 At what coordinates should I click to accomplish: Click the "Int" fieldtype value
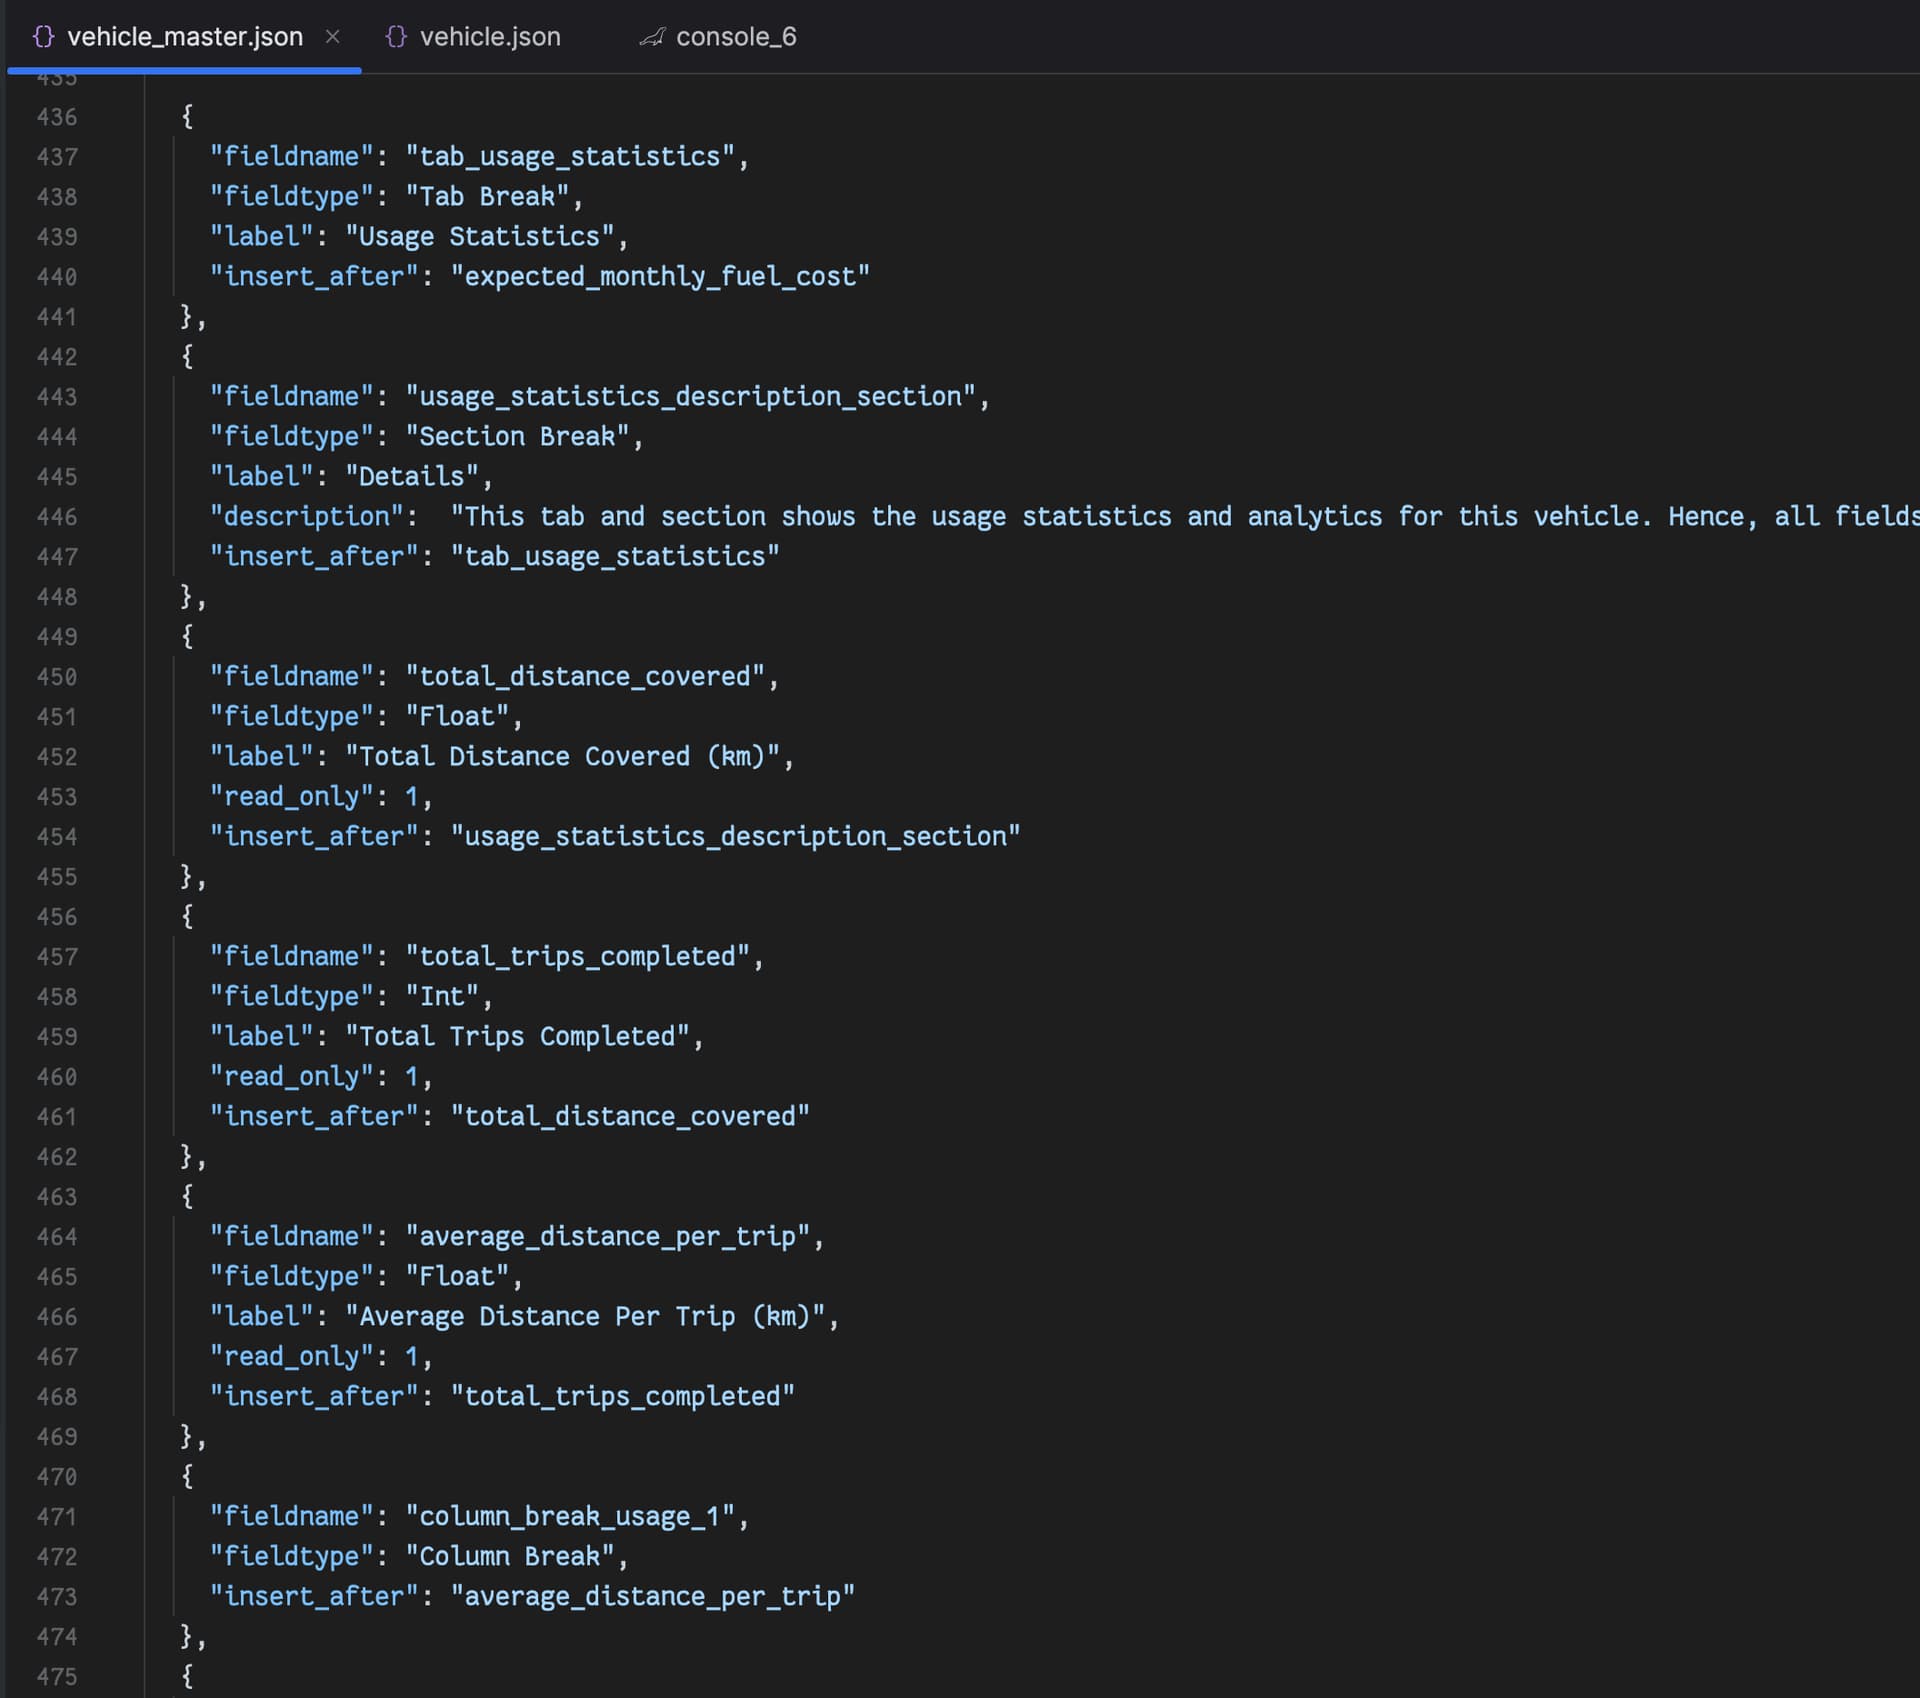coord(442,997)
